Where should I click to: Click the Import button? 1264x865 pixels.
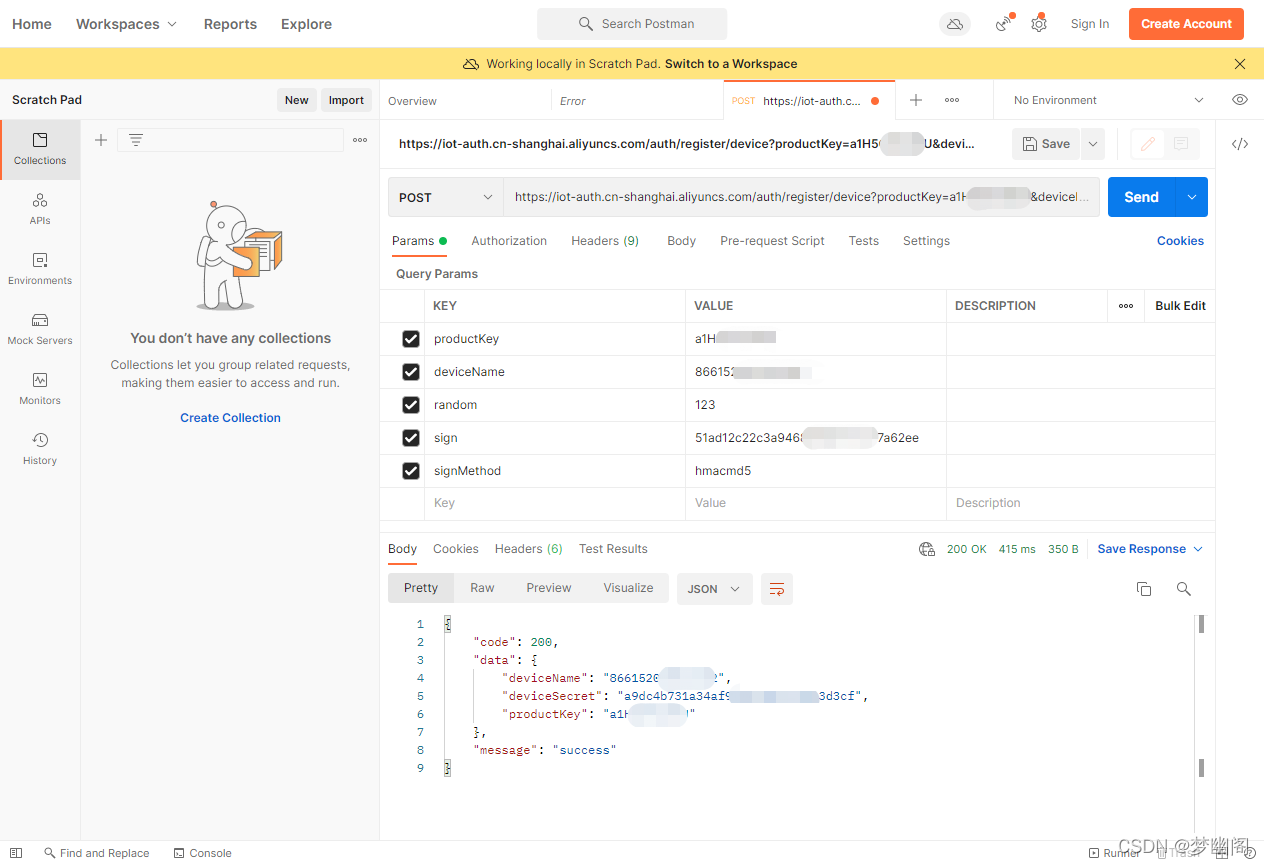tap(346, 100)
